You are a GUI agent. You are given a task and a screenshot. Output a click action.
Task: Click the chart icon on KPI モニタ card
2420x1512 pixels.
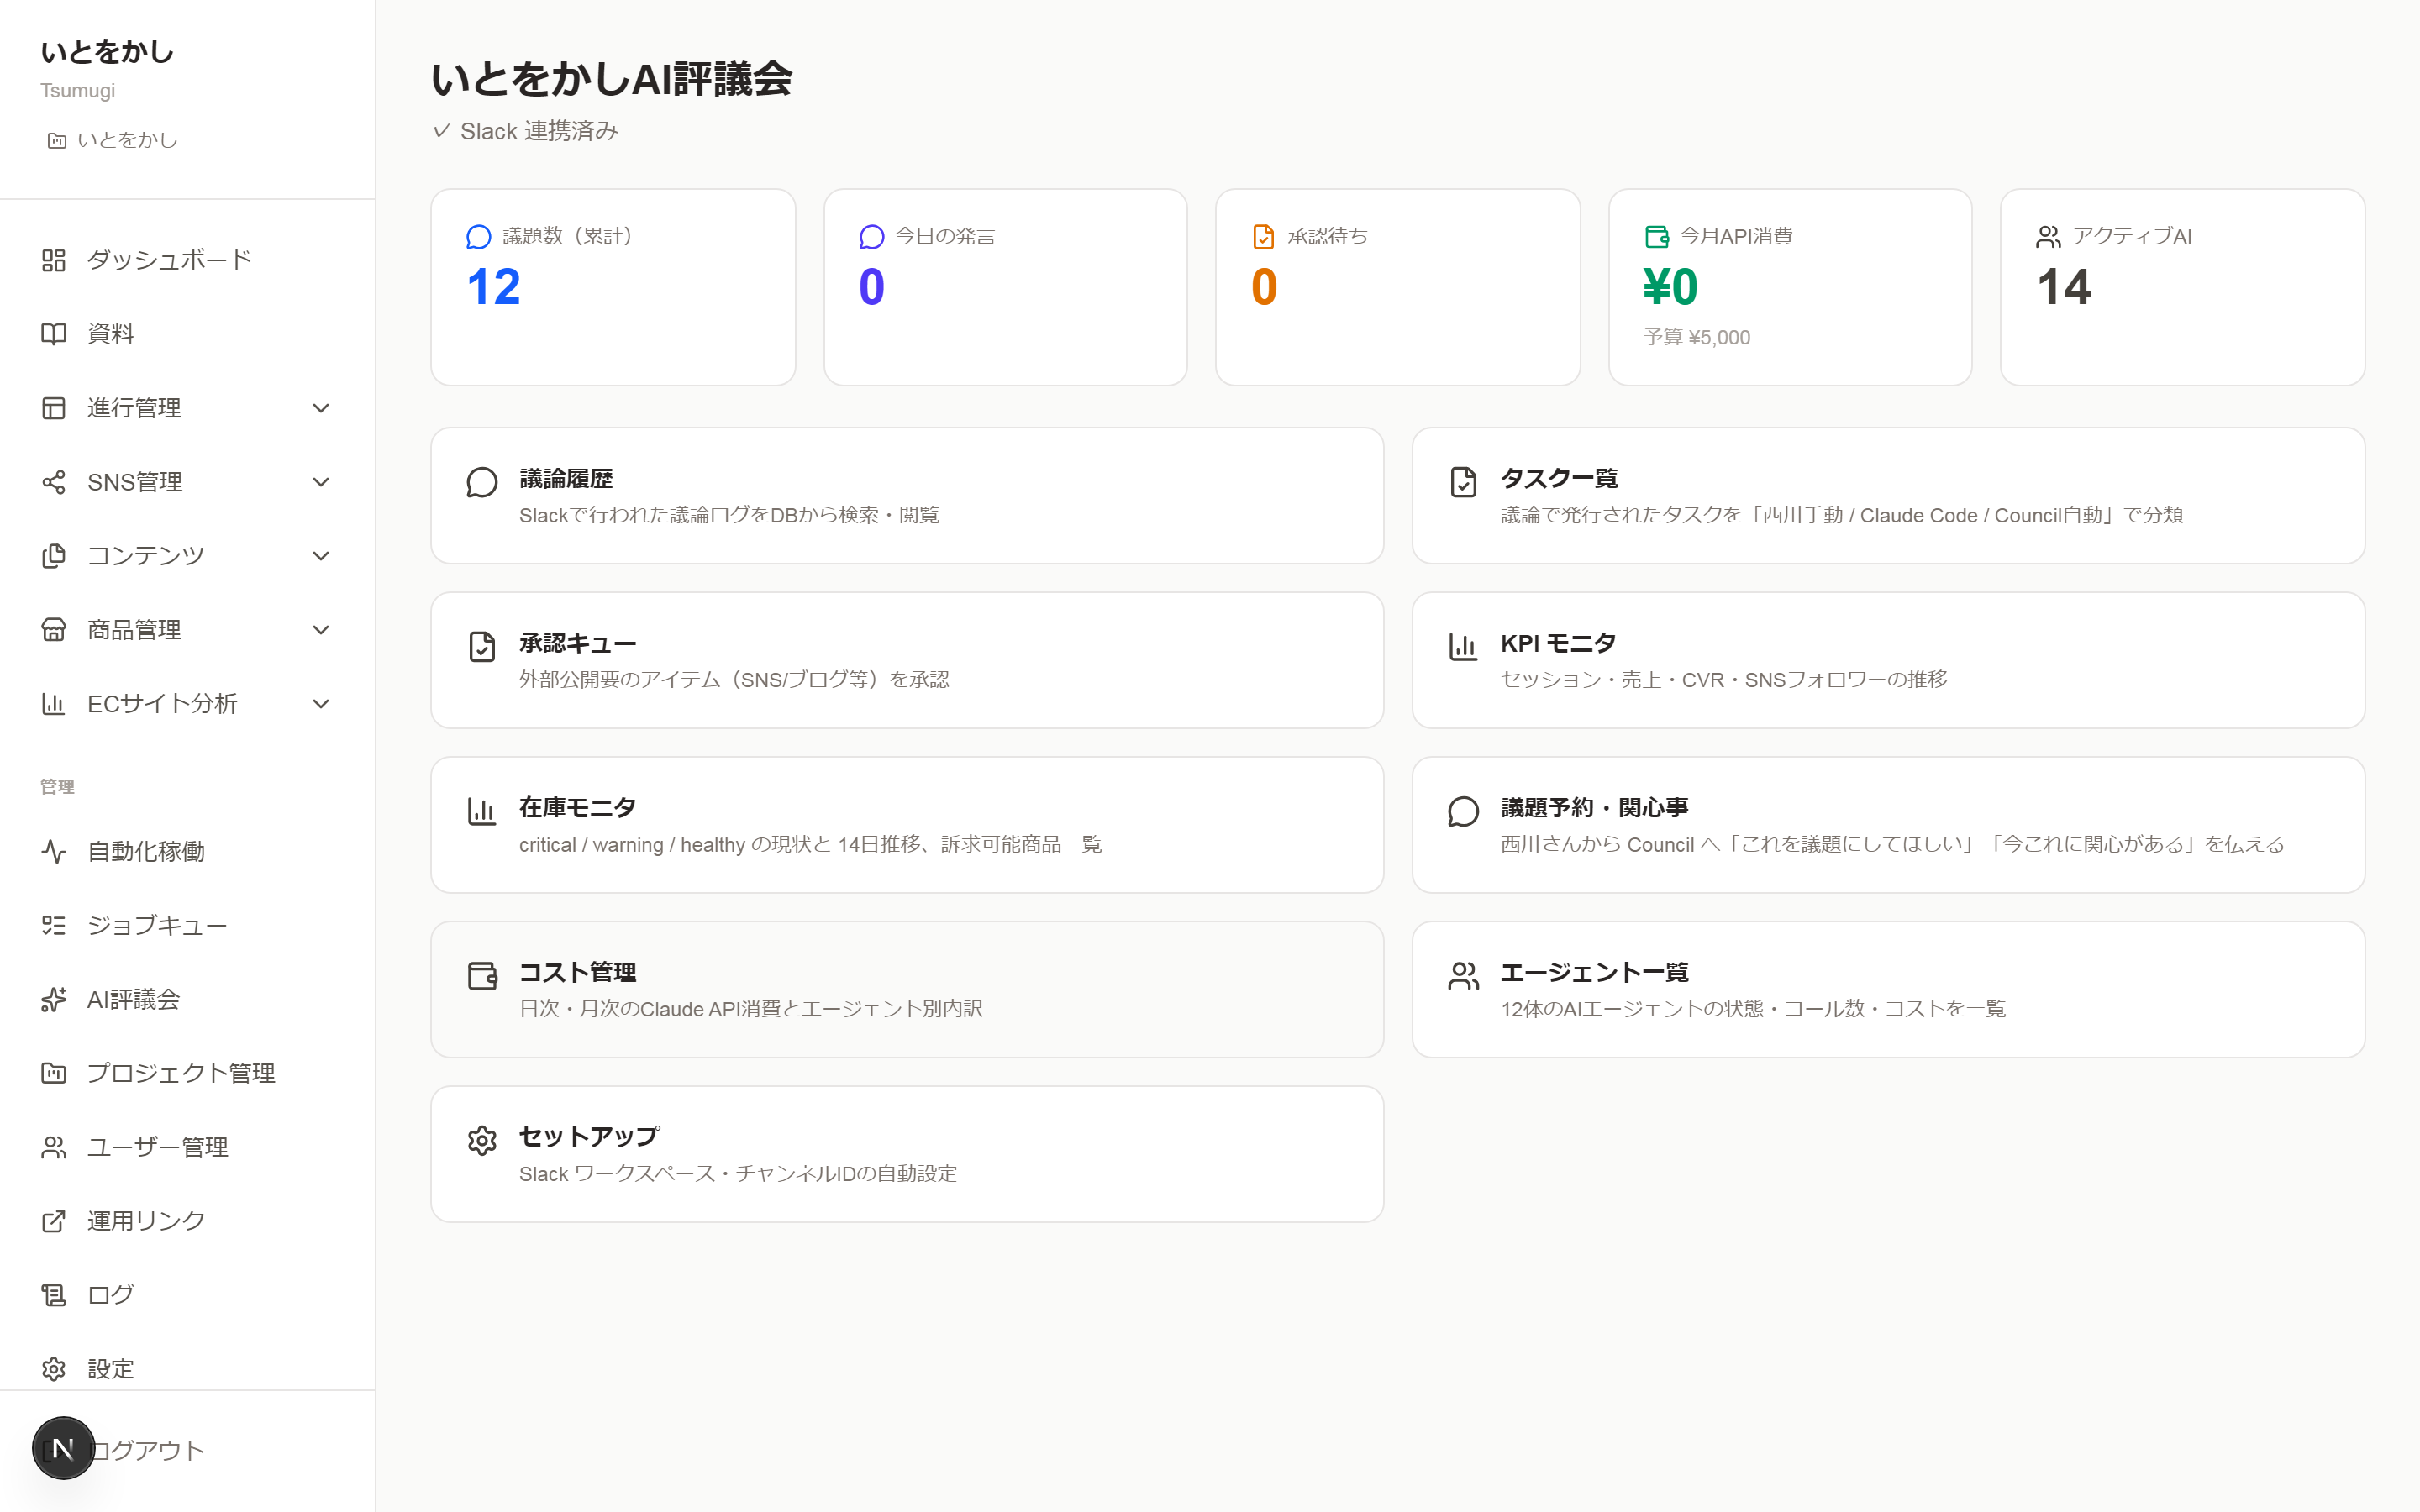pos(1463,647)
